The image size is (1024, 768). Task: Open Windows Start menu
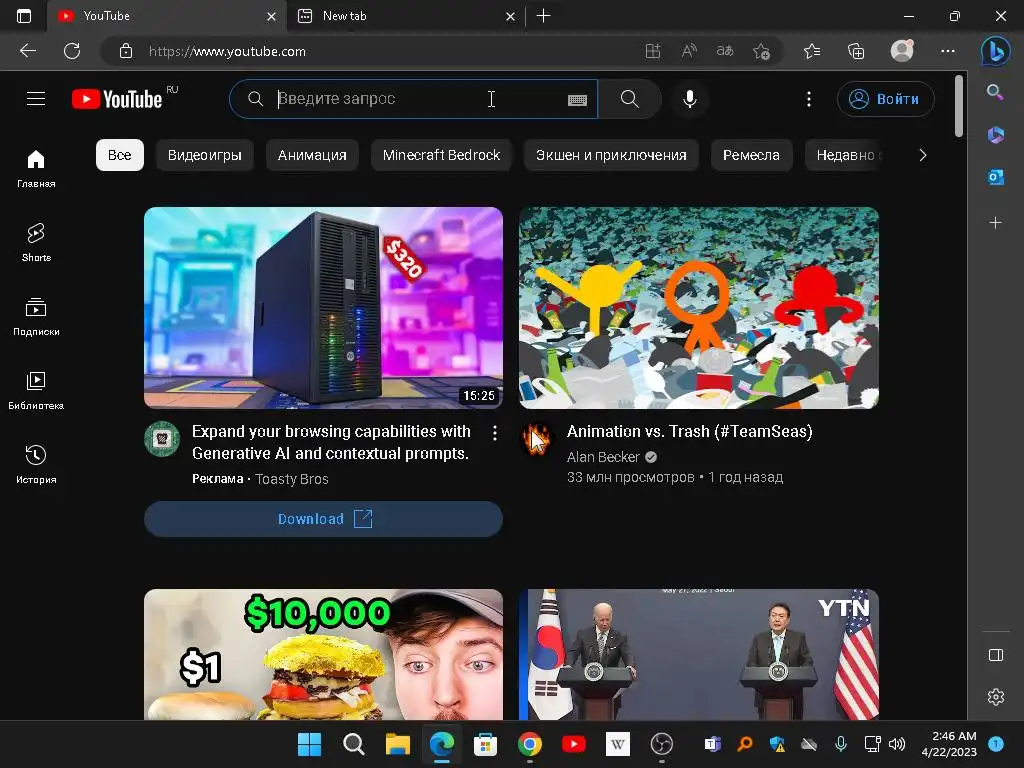point(309,744)
